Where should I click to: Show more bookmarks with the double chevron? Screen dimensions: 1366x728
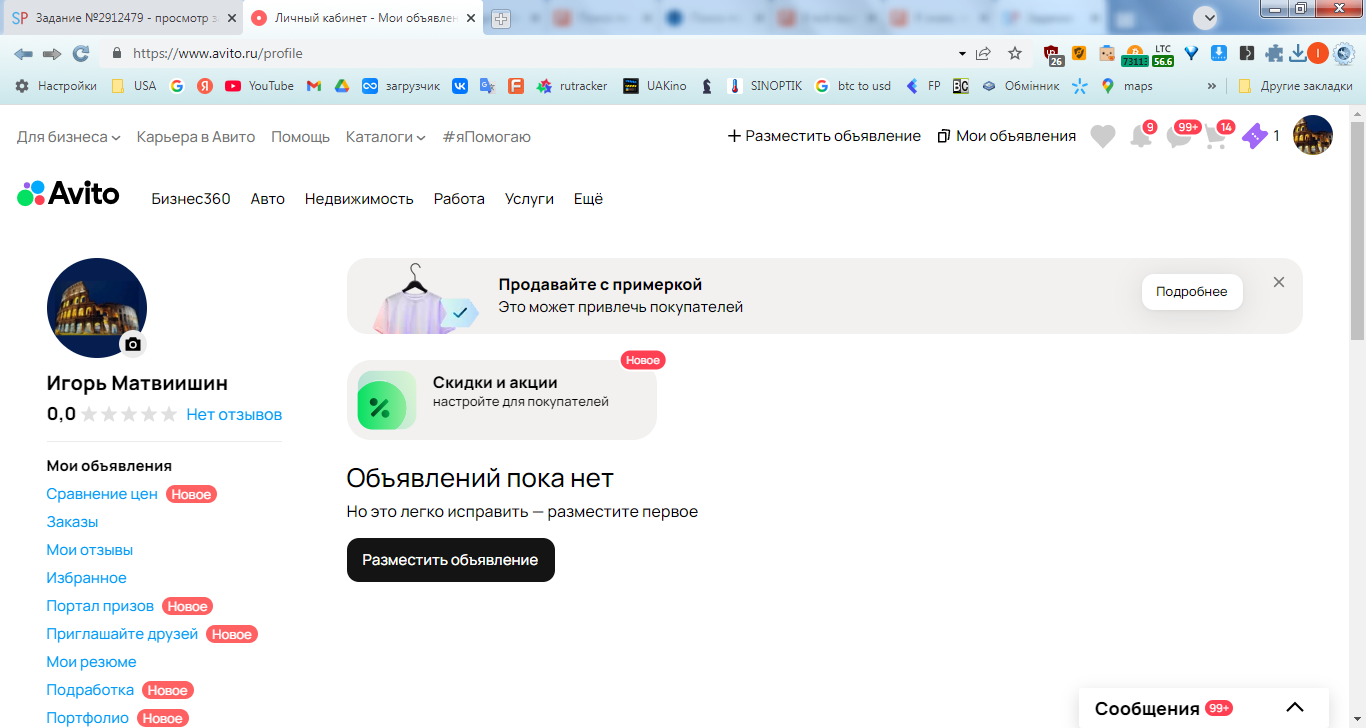(x=1212, y=86)
